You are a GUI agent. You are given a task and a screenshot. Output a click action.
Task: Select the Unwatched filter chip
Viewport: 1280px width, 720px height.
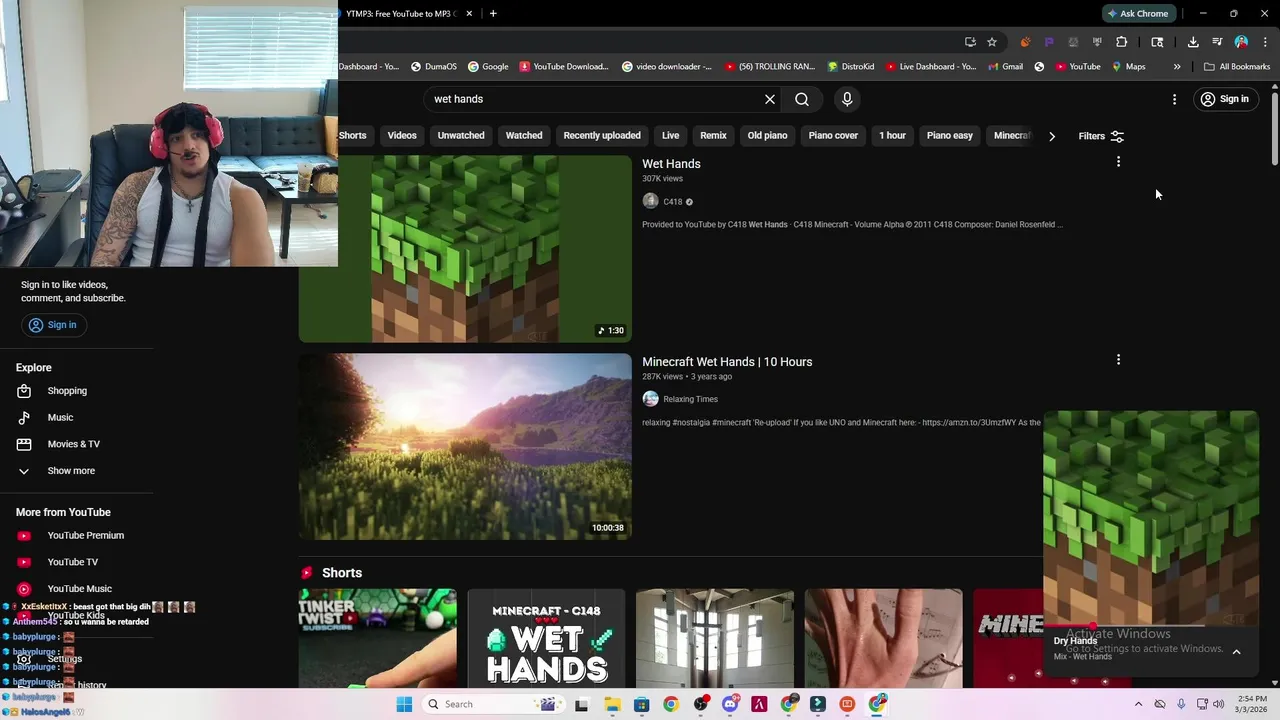(x=461, y=136)
